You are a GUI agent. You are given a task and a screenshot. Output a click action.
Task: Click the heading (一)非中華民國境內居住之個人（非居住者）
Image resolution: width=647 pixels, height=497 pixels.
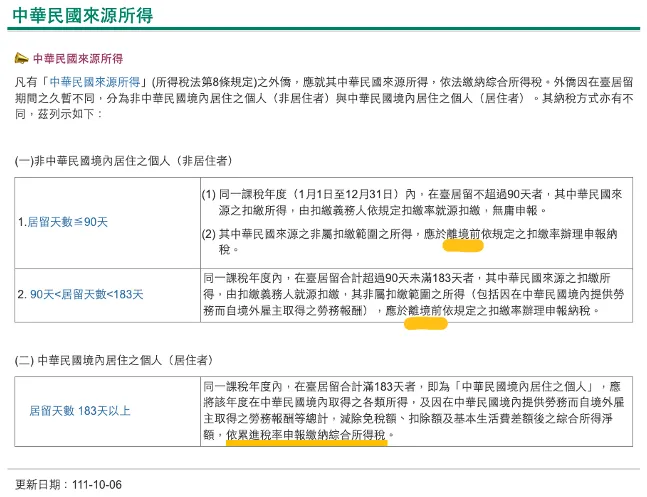[124, 161]
